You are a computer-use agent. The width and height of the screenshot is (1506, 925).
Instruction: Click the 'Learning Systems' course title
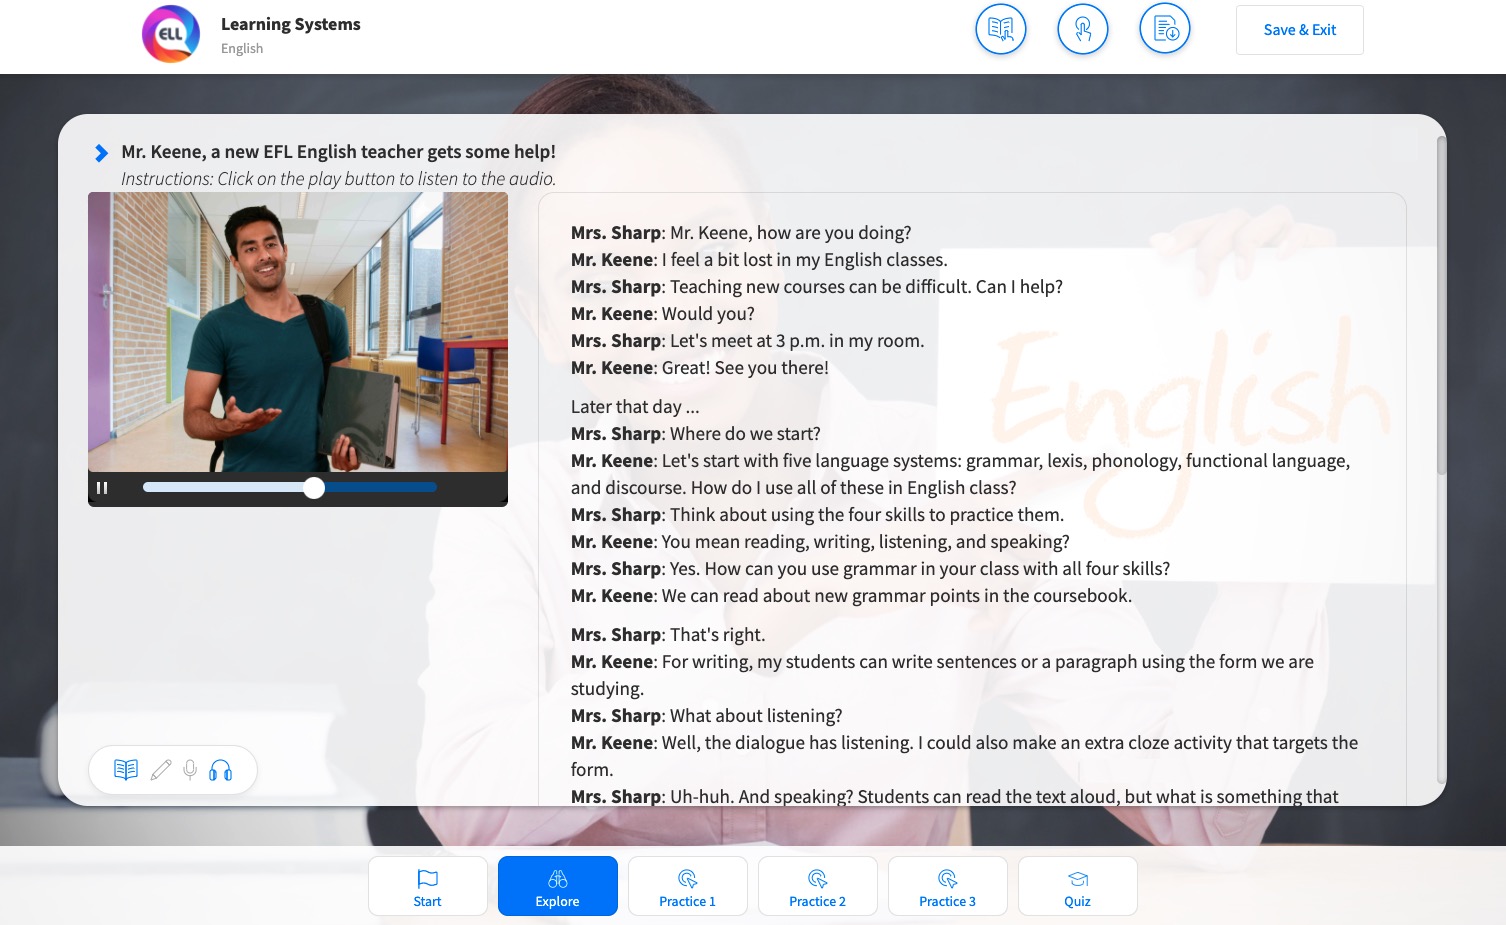coord(291,24)
